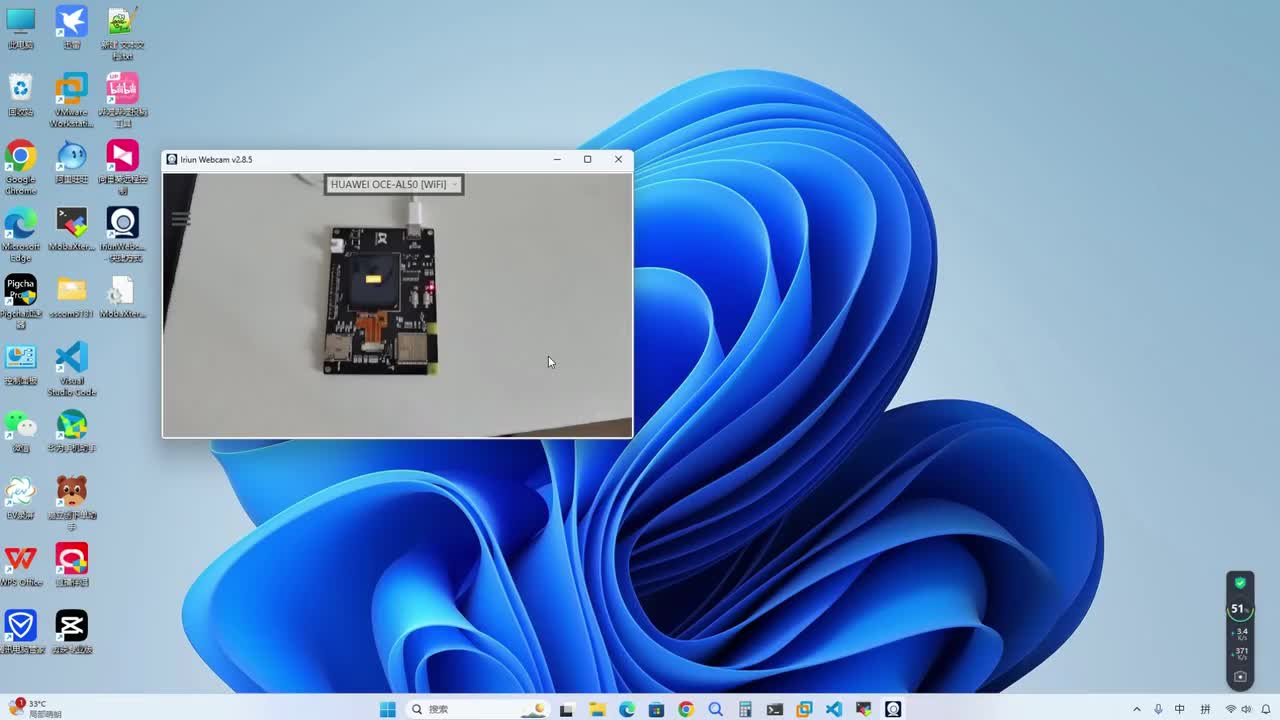The width and height of the screenshot is (1280, 720).
Task: Open the microphone tray icon
Action: click(x=1158, y=709)
